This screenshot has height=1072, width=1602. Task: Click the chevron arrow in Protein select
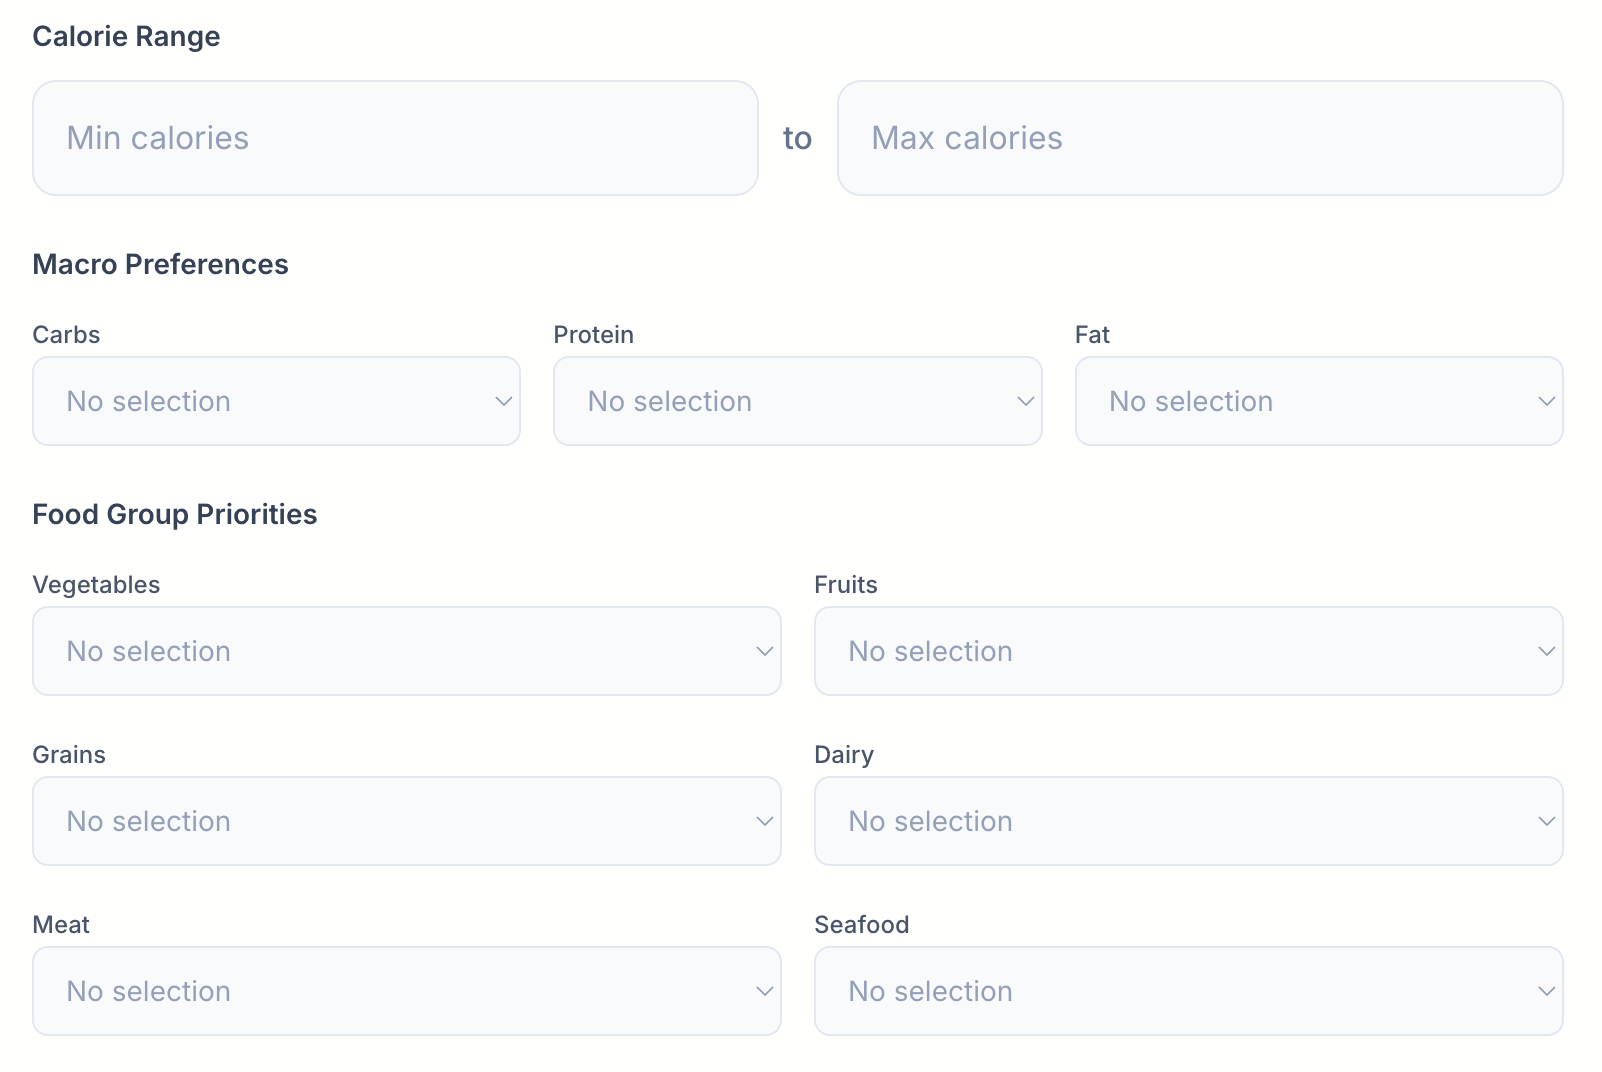tap(1025, 401)
